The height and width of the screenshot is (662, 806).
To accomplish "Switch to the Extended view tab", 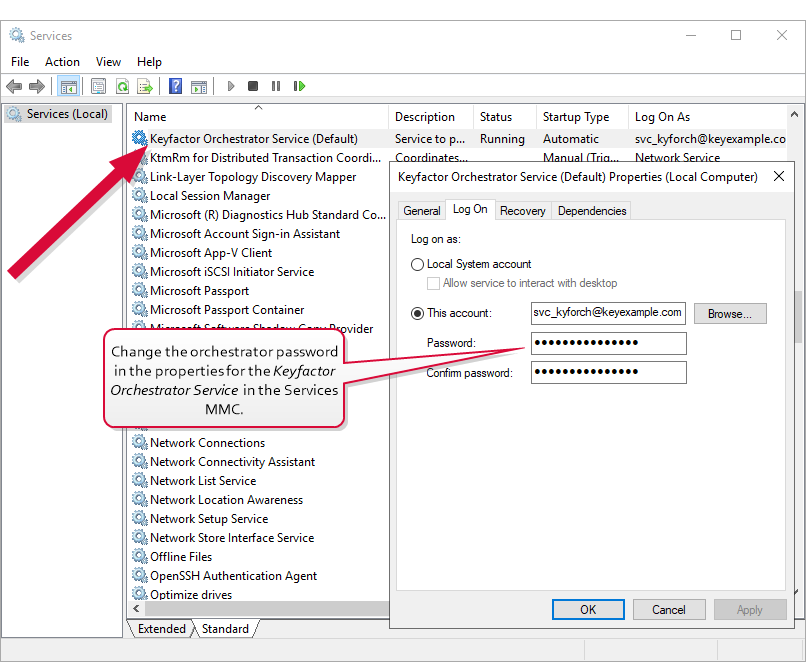I will click(162, 629).
